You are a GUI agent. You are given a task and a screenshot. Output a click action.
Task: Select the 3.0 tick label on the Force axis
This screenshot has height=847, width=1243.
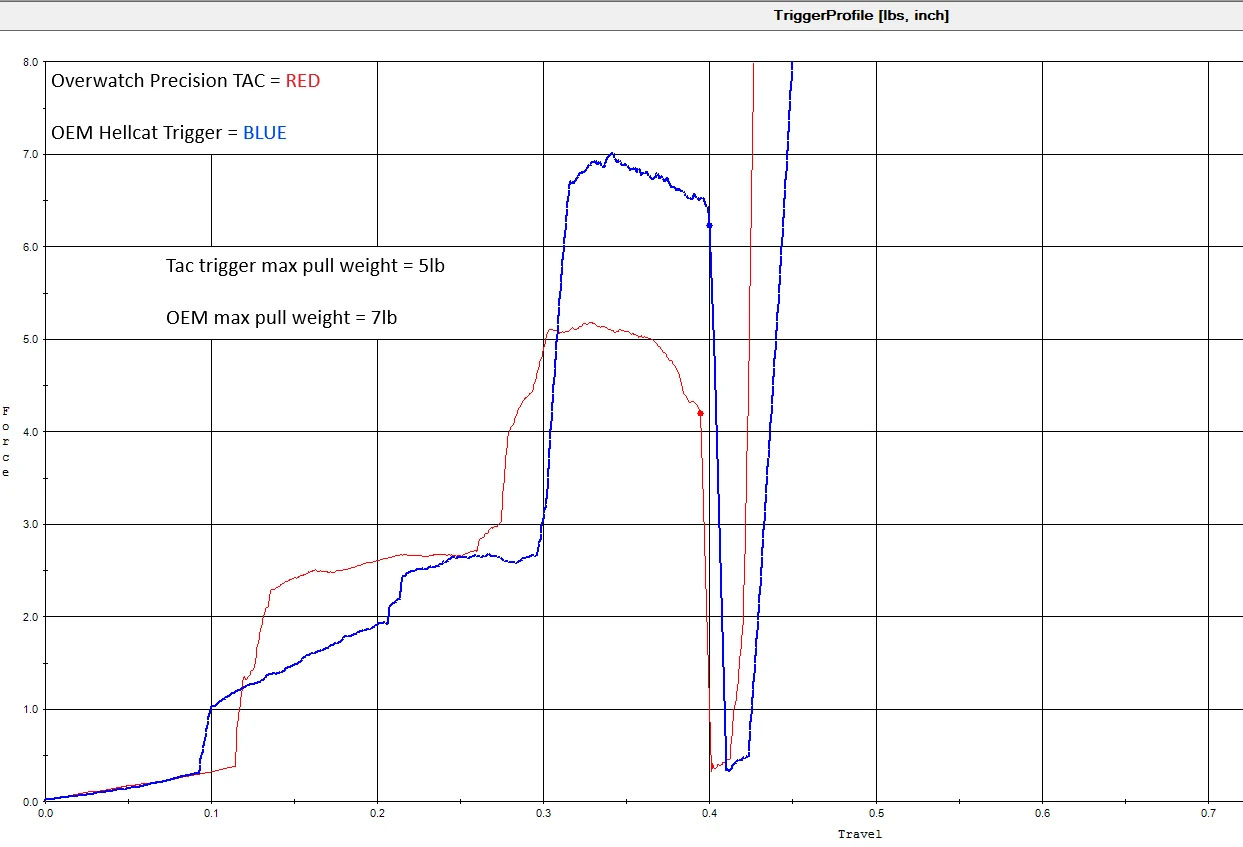[29, 524]
